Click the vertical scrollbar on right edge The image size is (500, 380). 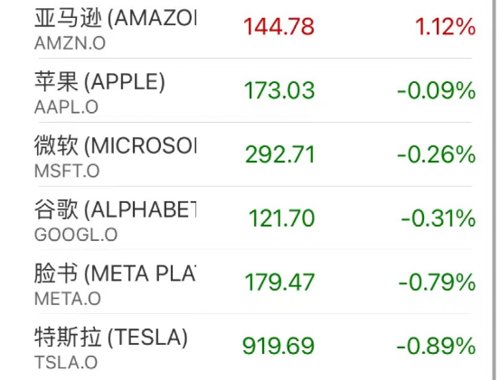coord(494,190)
